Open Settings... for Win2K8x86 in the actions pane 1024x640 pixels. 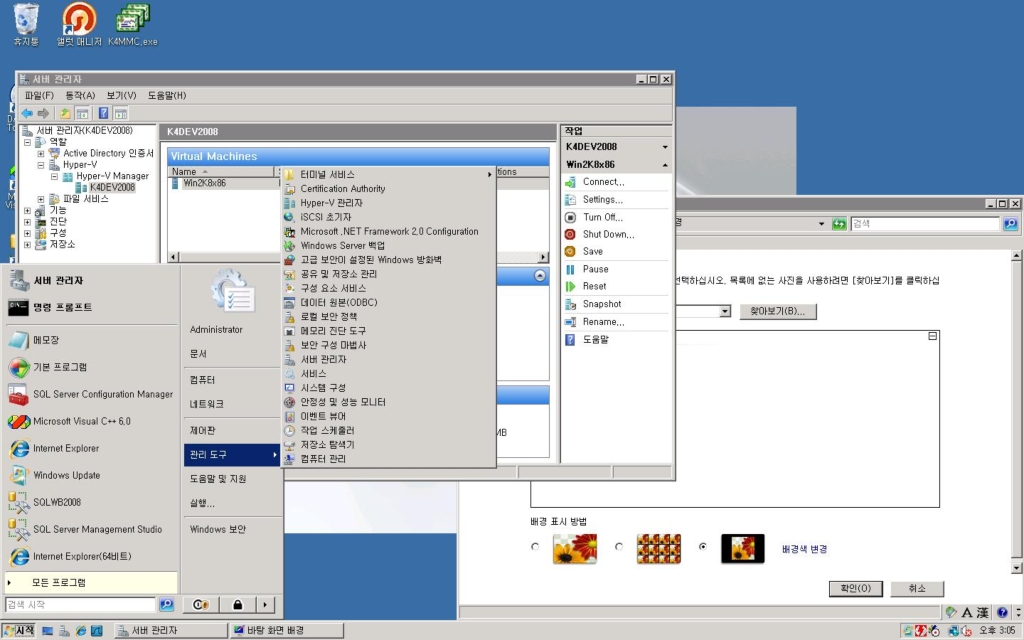[602, 200]
